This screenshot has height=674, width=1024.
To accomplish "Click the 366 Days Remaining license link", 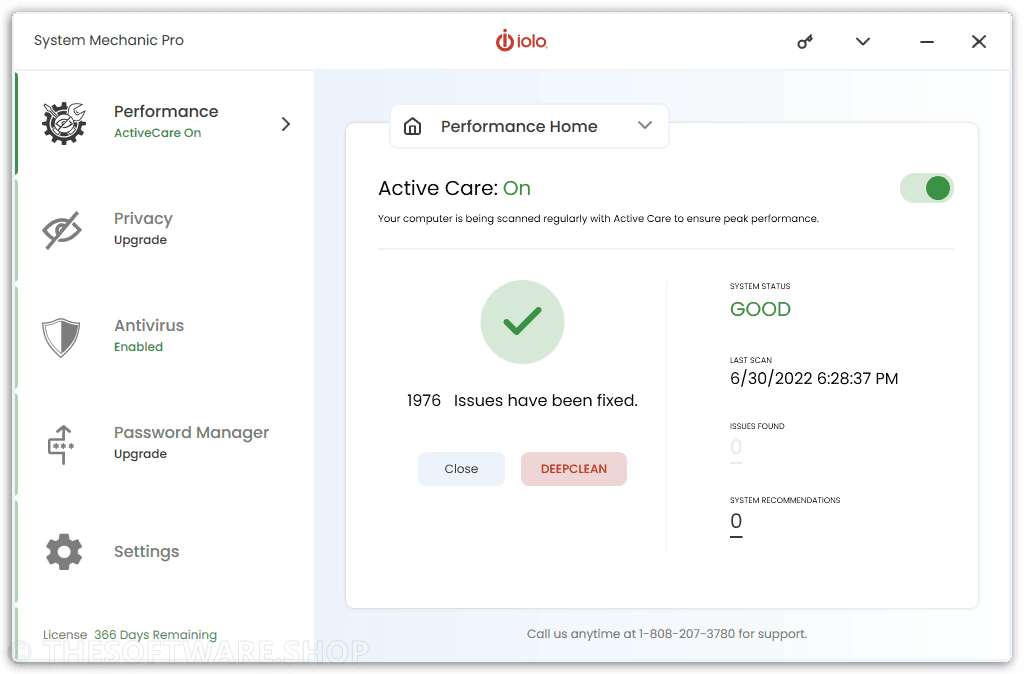I will coord(155,635).
